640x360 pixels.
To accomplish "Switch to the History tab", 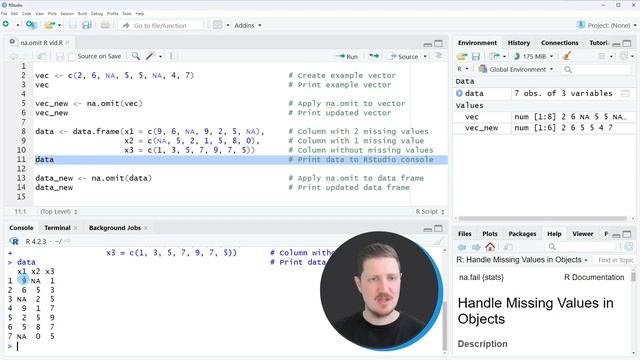I will coord(519,43).
